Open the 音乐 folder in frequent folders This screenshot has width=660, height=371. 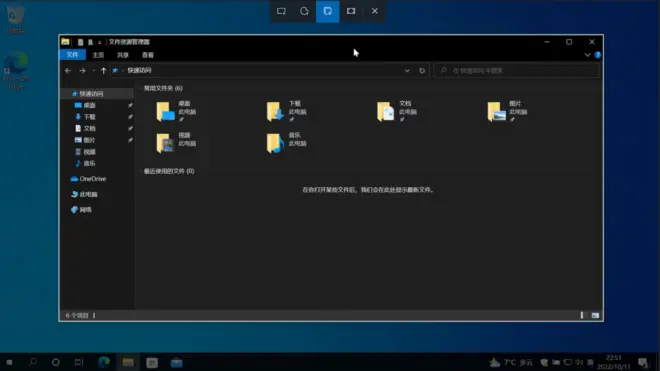(287, 143)
